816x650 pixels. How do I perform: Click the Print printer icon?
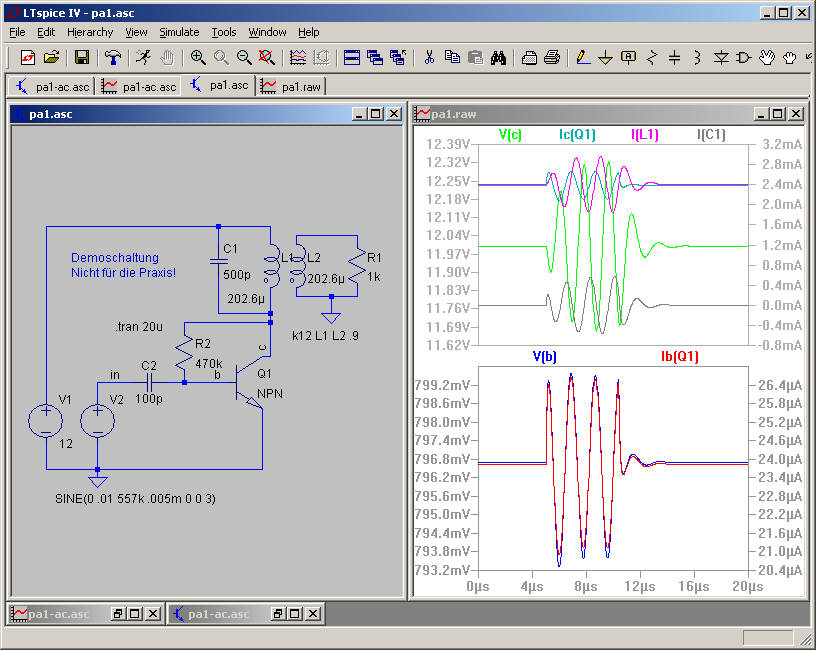pos(552,57)
